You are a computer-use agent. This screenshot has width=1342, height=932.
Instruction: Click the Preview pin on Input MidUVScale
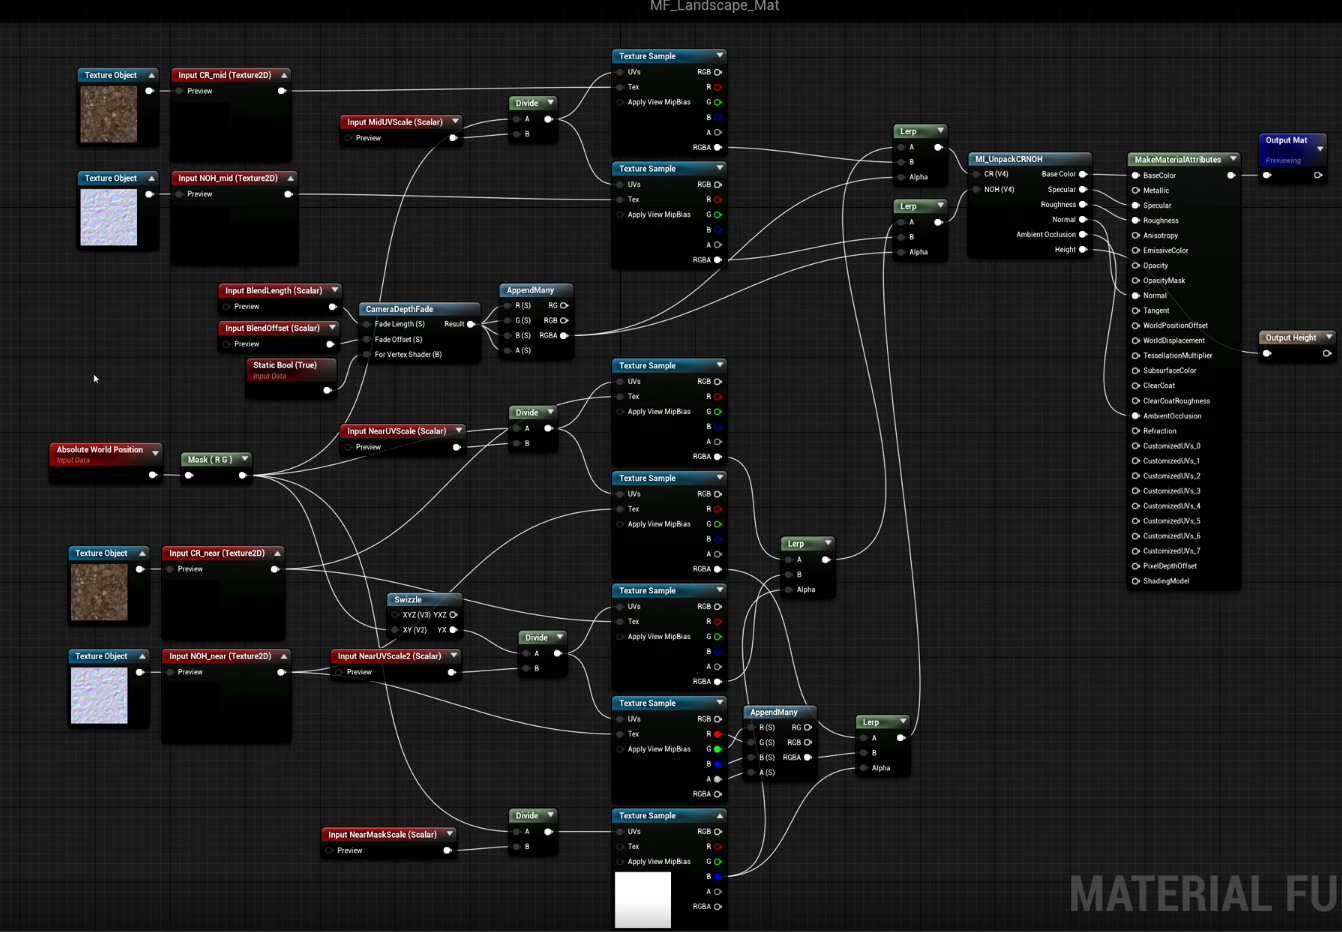point(348,138)
